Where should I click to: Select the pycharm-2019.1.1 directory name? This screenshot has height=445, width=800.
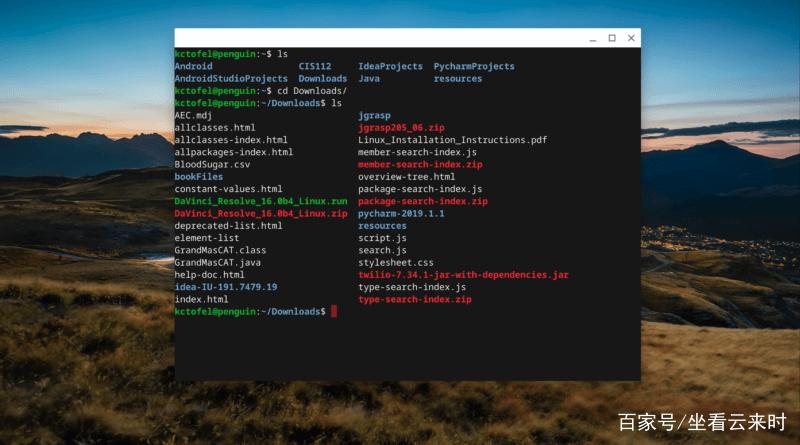tap(401, 213)
